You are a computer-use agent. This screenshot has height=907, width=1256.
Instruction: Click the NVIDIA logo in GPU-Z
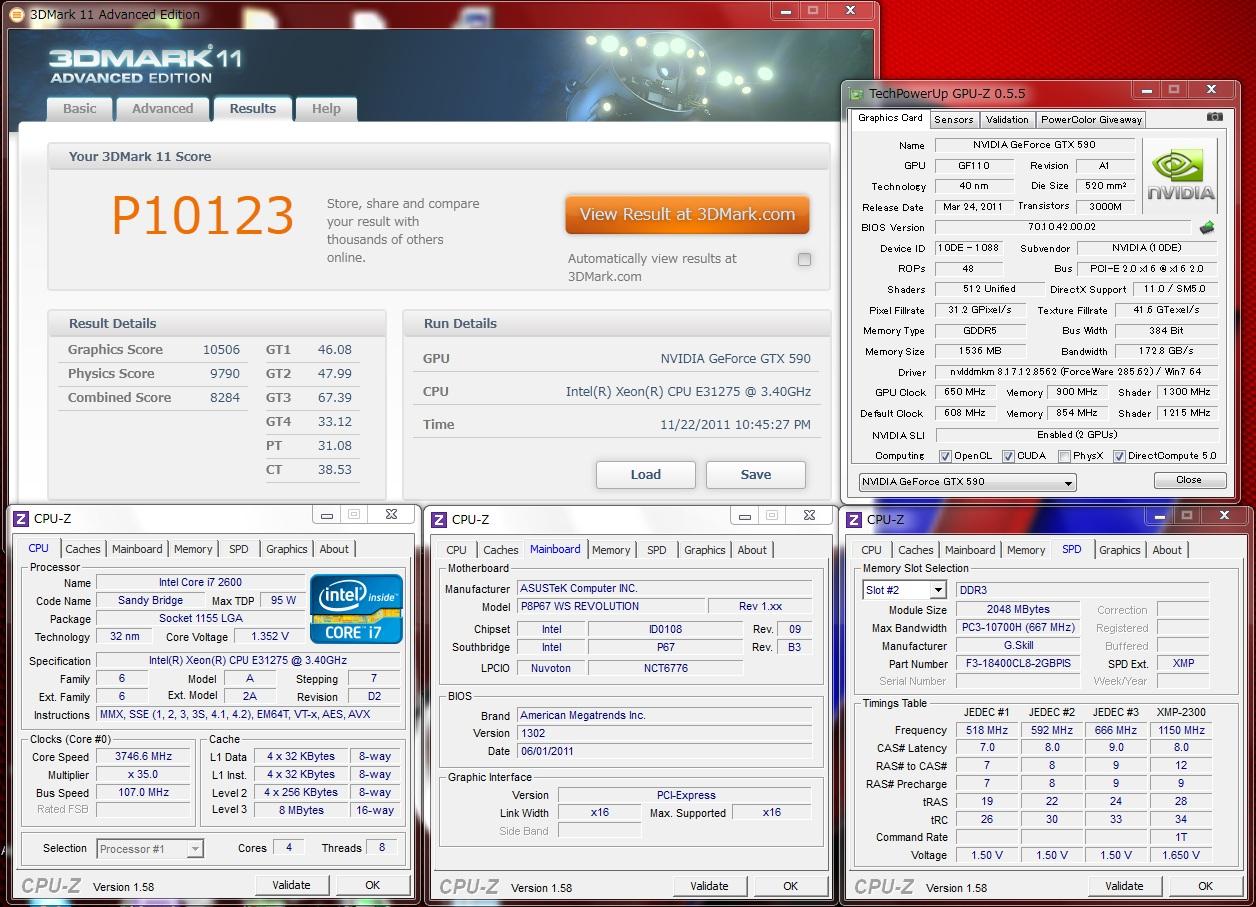coord(1181,175)
